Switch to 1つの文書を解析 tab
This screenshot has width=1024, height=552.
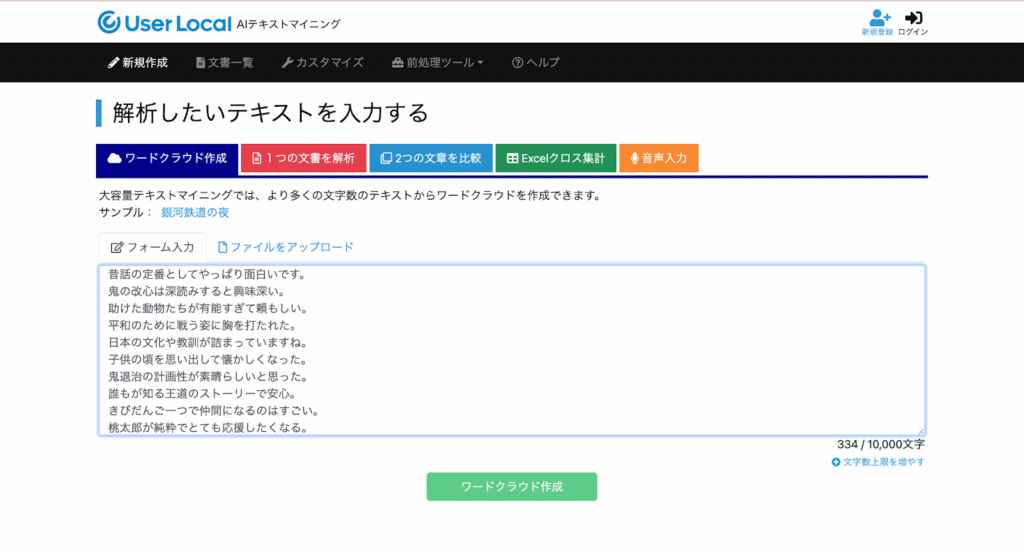(303, 158)
